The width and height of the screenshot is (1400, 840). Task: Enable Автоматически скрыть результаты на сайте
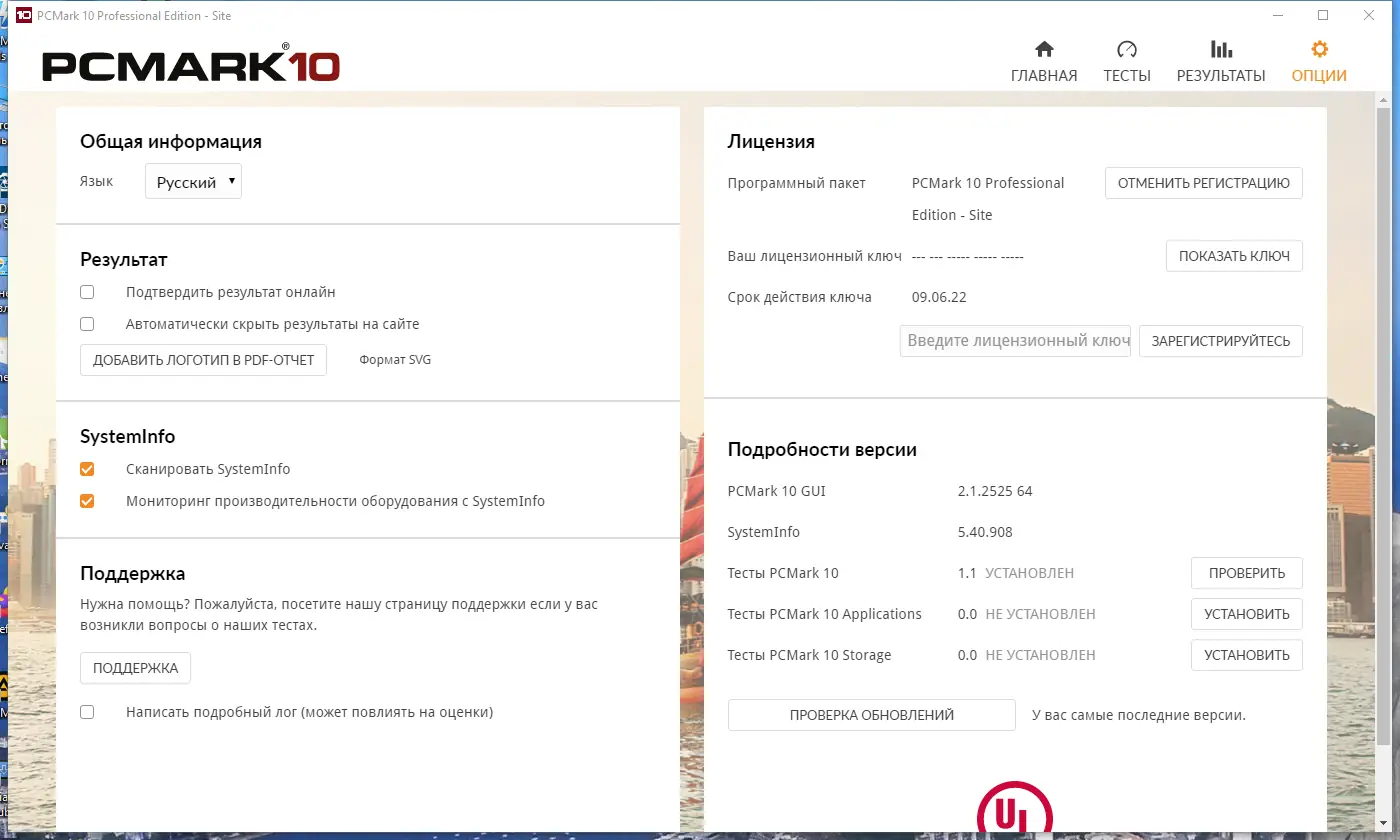pos(87,324)
